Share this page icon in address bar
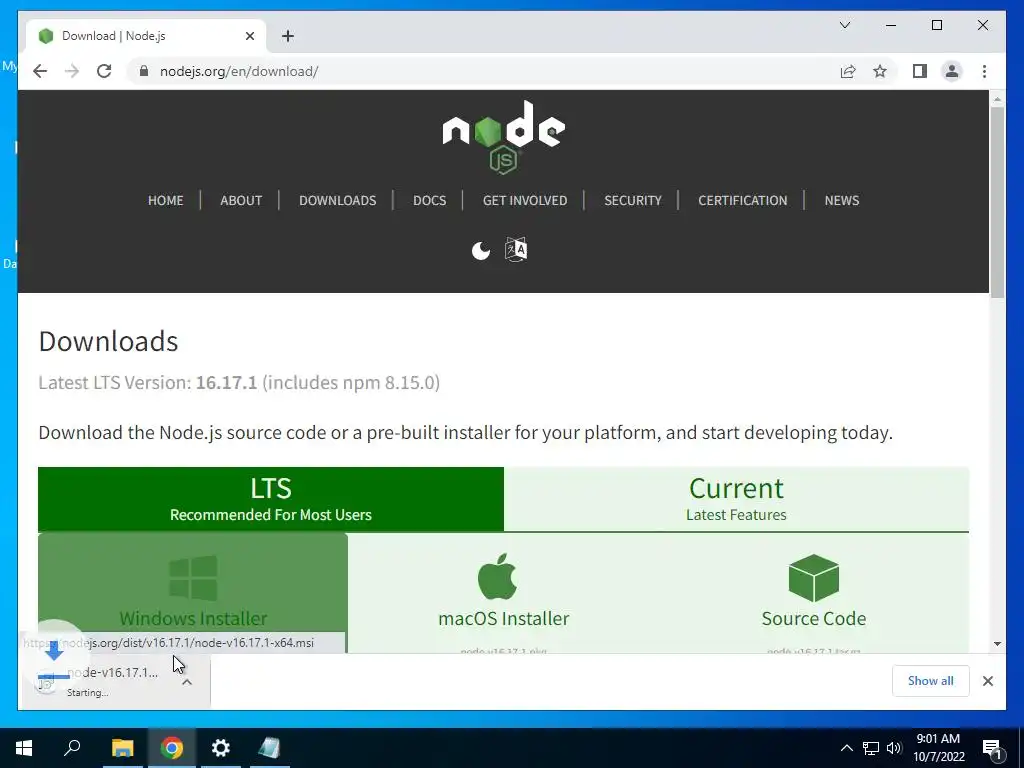Screen dimensions: 1024x768 point(848,71)
